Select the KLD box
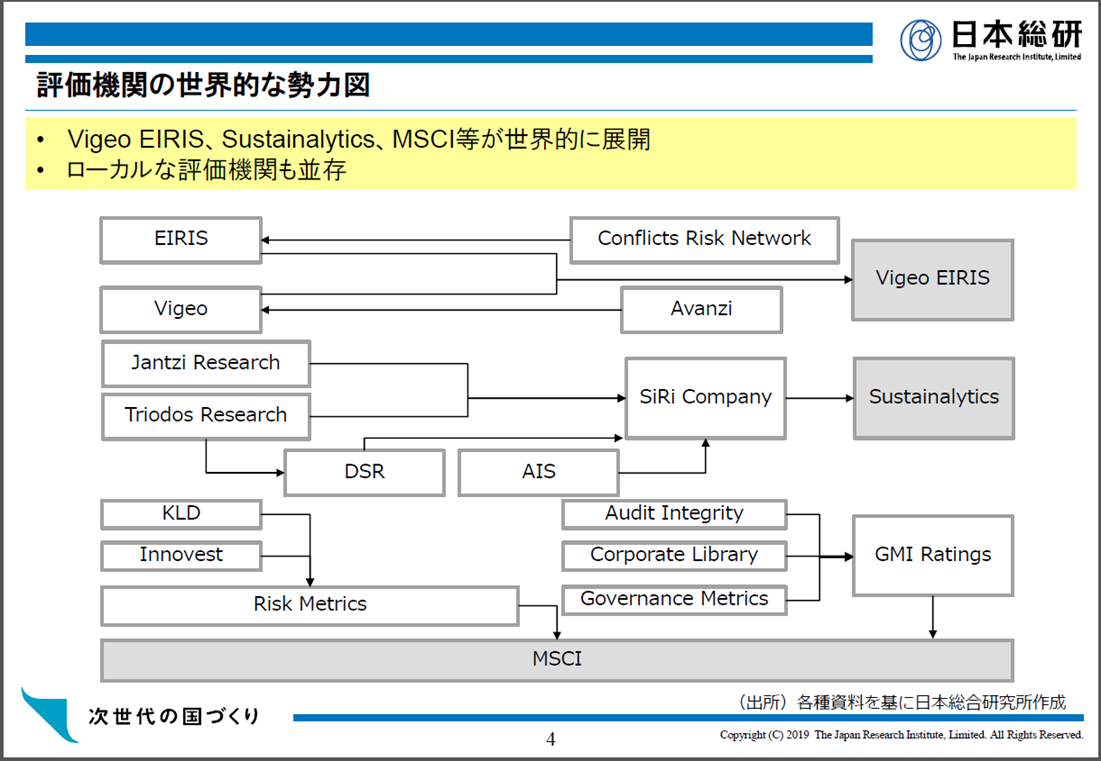This screenshot has width=1101, height=761. click(181, 514)
